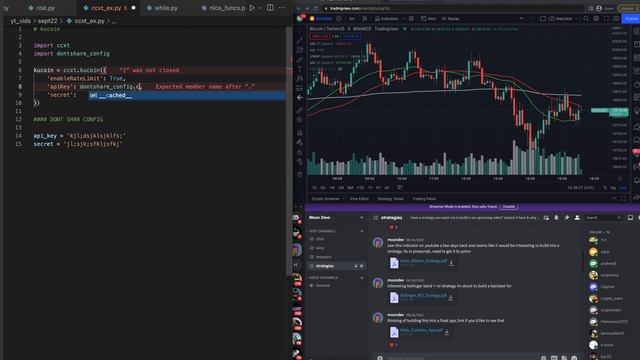Viewport: 640px width, 360px height.
Task: Open TradingView quick search magnifier
Action: [586, 19]
